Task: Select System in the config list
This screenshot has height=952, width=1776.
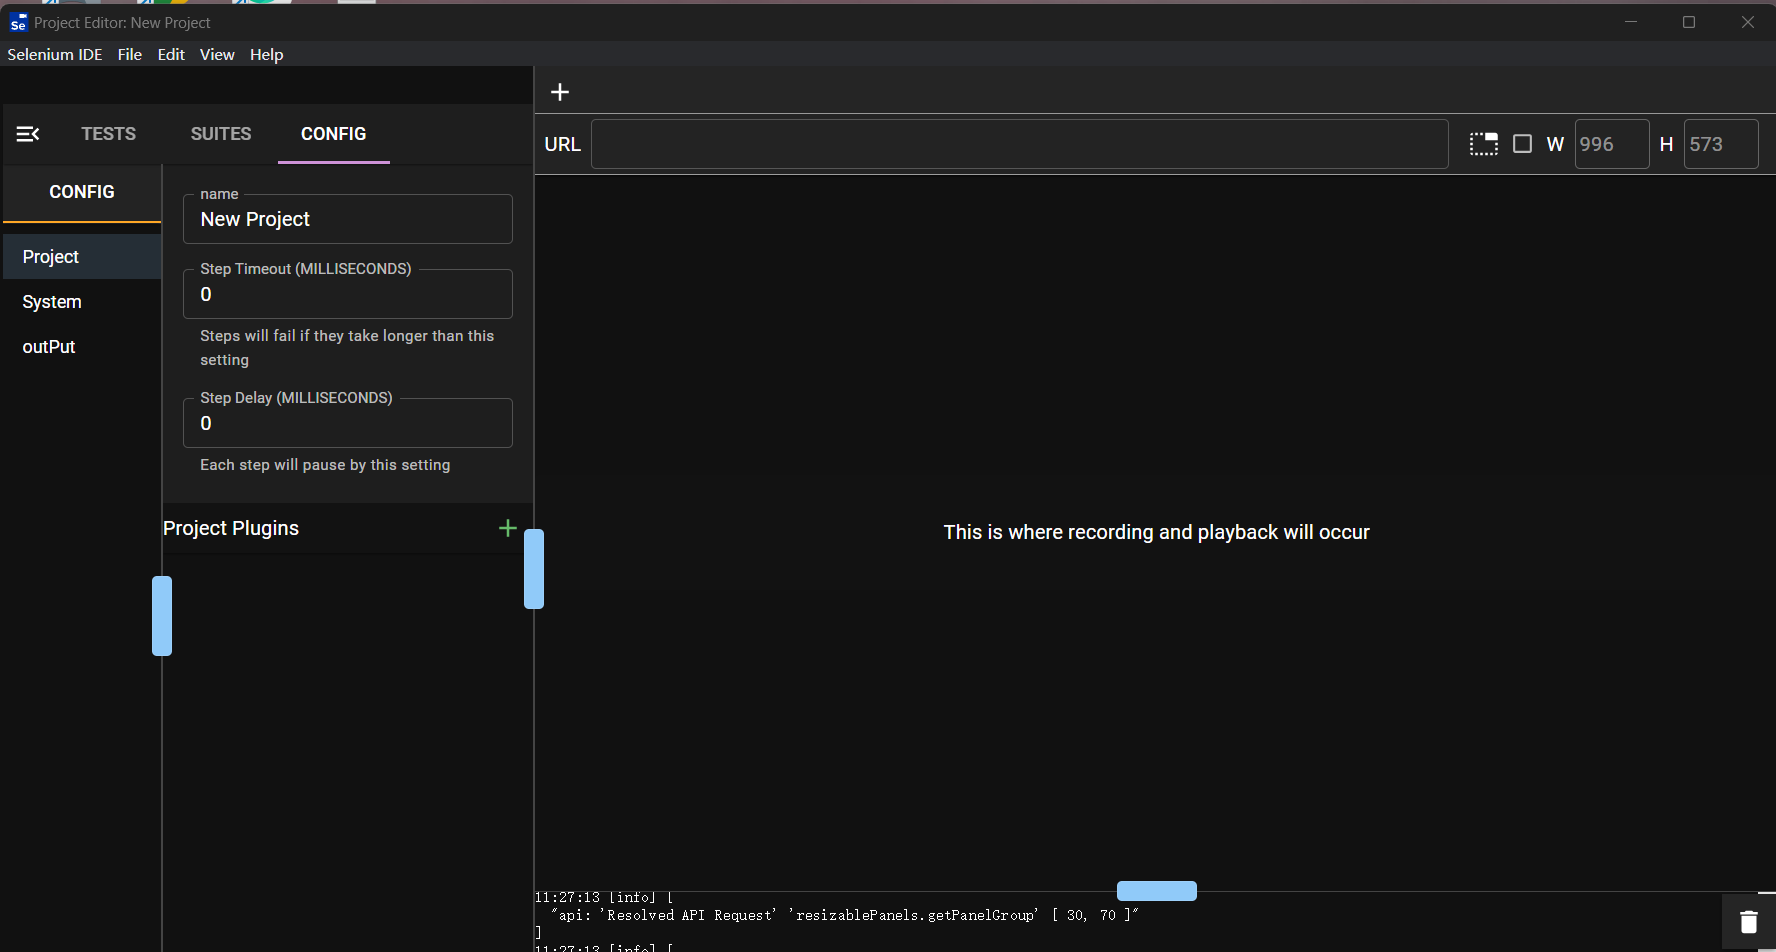Action: [82, 302]
